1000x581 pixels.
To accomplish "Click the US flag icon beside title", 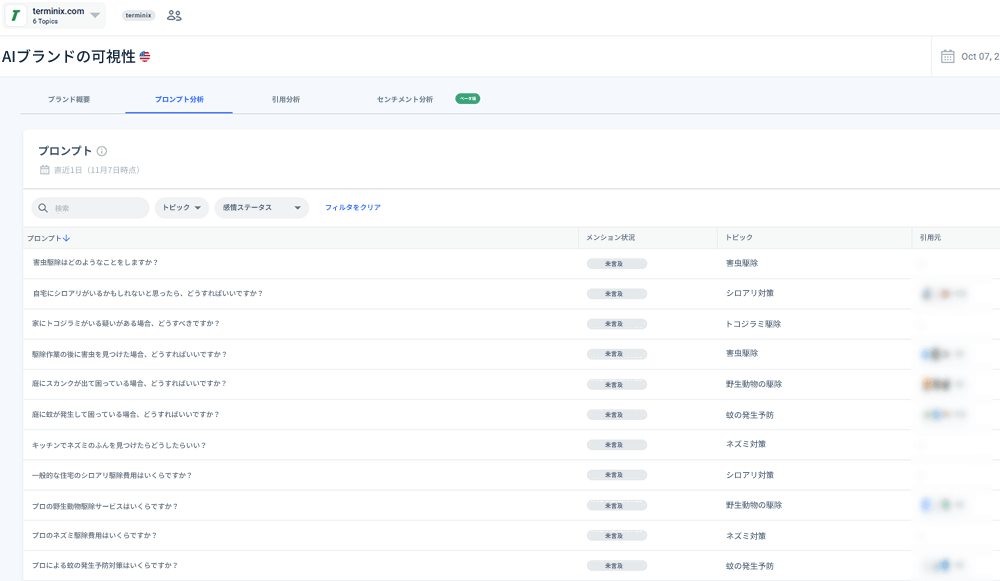I will pos(145,57).
